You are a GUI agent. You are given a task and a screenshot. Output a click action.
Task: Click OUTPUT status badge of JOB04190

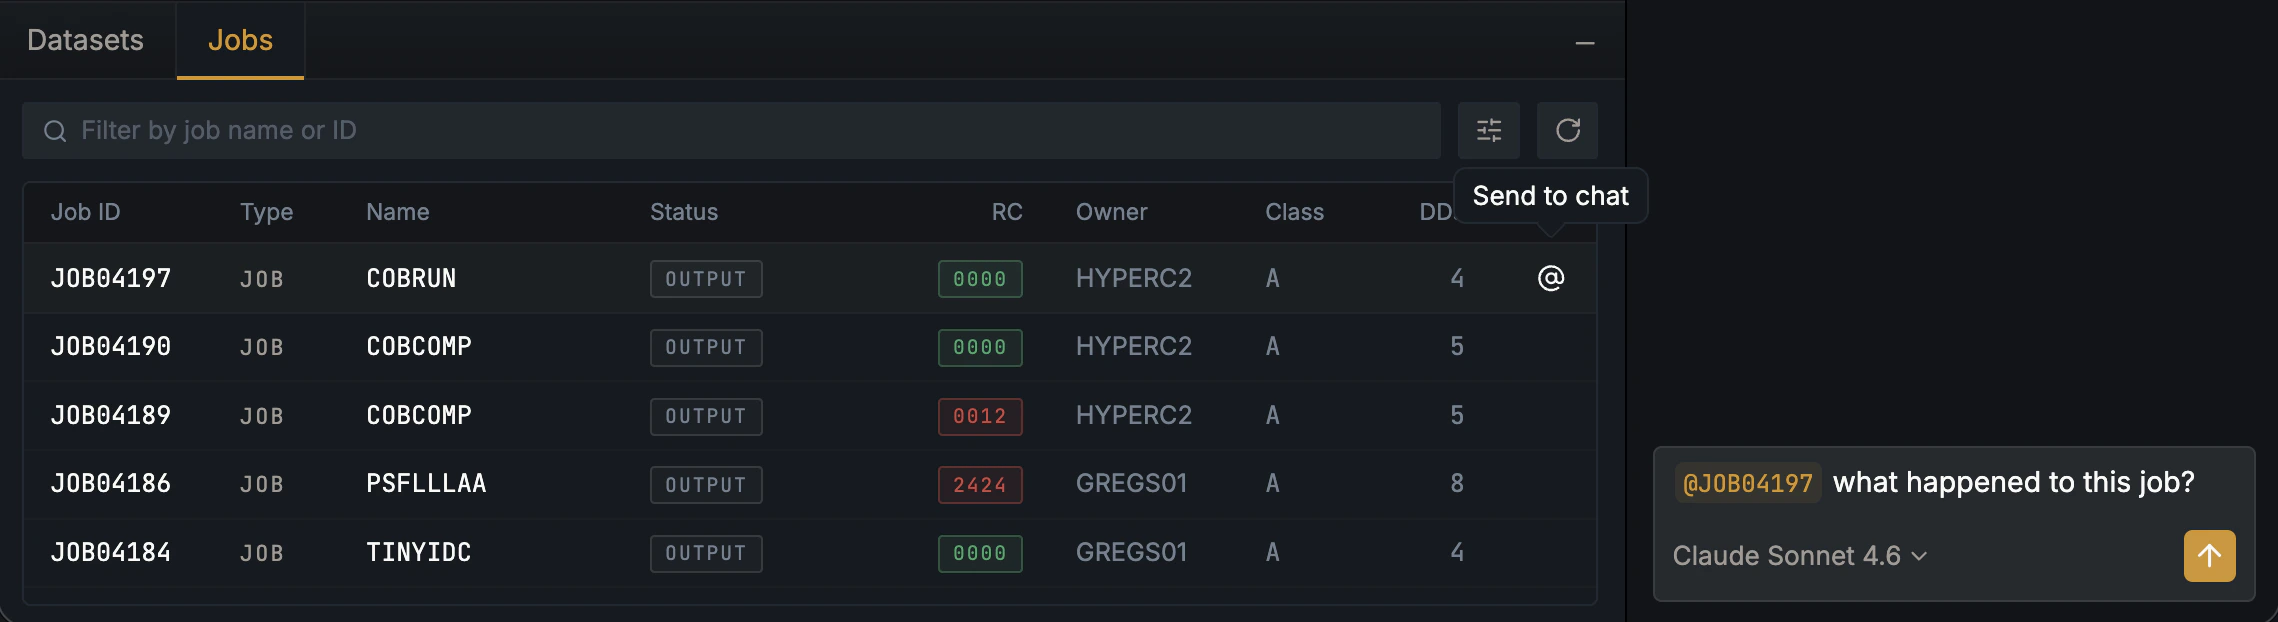(x=706, y=348)
